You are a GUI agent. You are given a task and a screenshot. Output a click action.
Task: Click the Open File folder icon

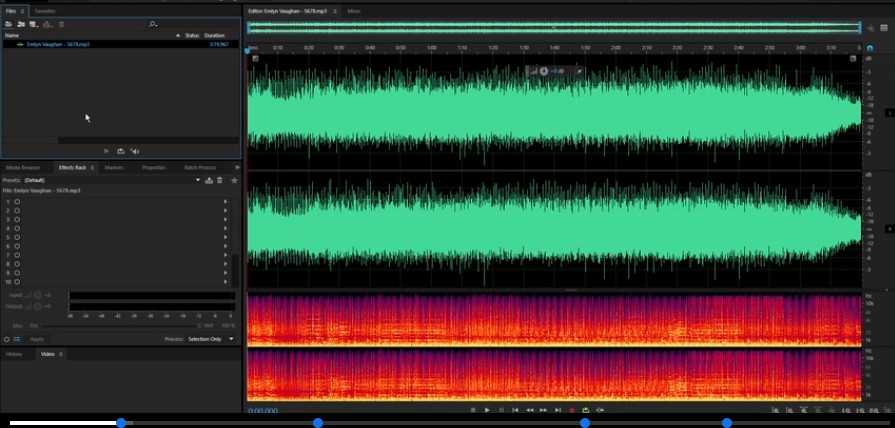pos(9,24)
